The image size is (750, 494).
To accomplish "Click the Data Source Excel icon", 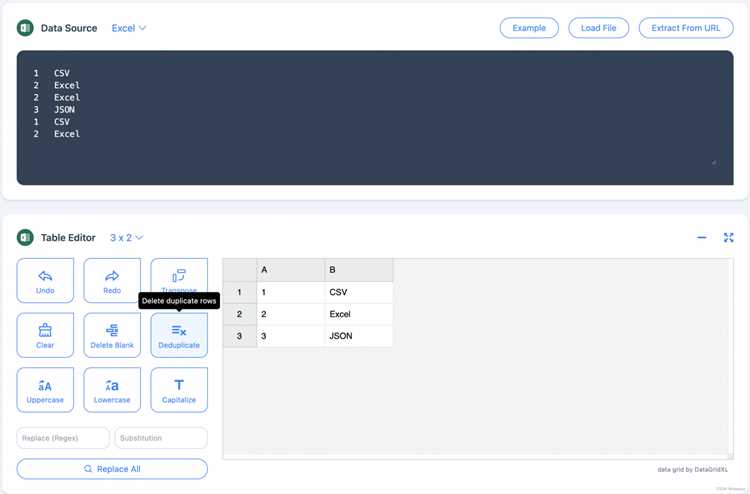I will click(x=25, y=28).
